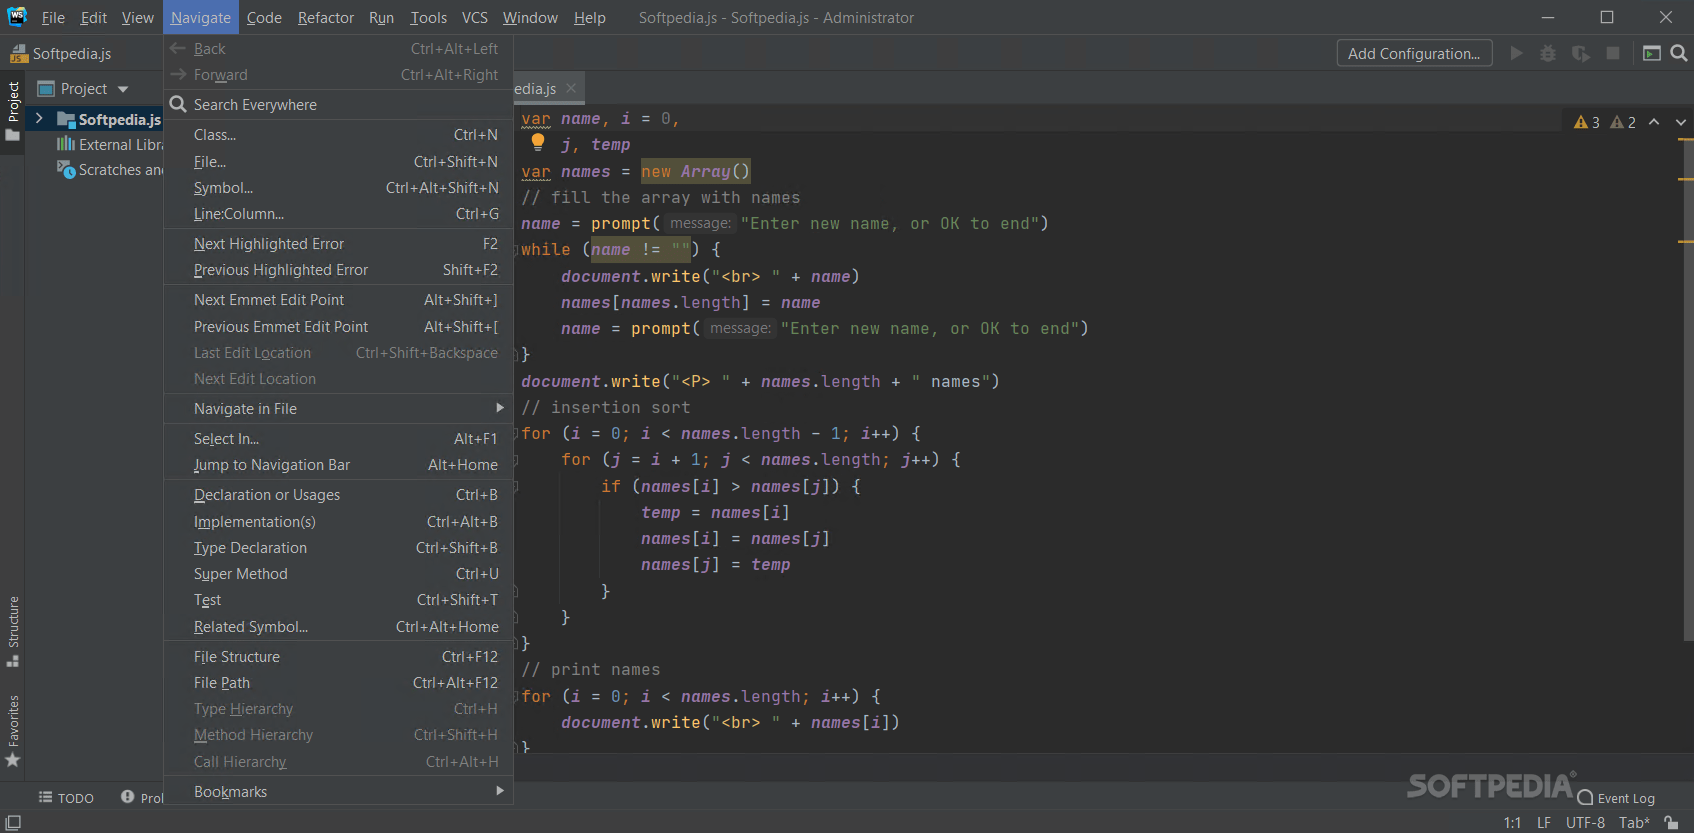This screenshot has width=1694, height=833.
Task: Select File... in the Navigate menu
Action: [338, 161]
